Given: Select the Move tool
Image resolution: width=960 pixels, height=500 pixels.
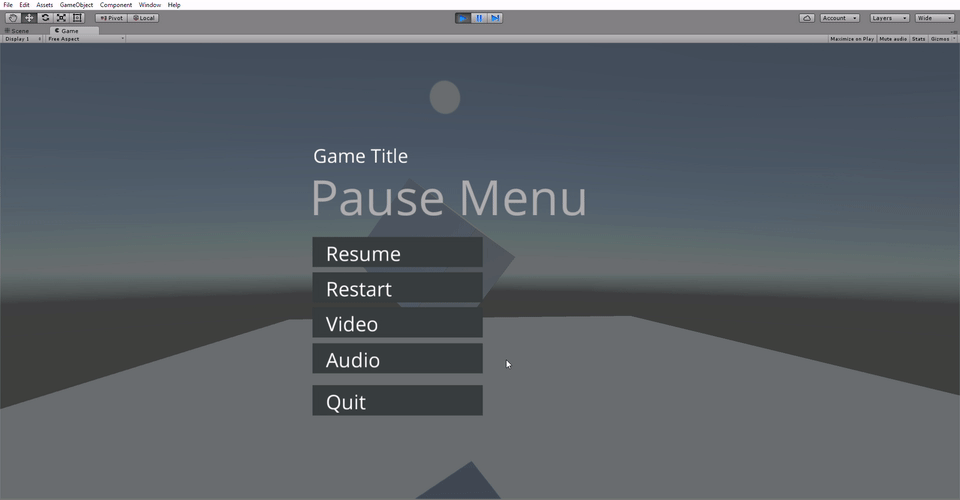Looking at the screenshot, I should click(29, 18).
